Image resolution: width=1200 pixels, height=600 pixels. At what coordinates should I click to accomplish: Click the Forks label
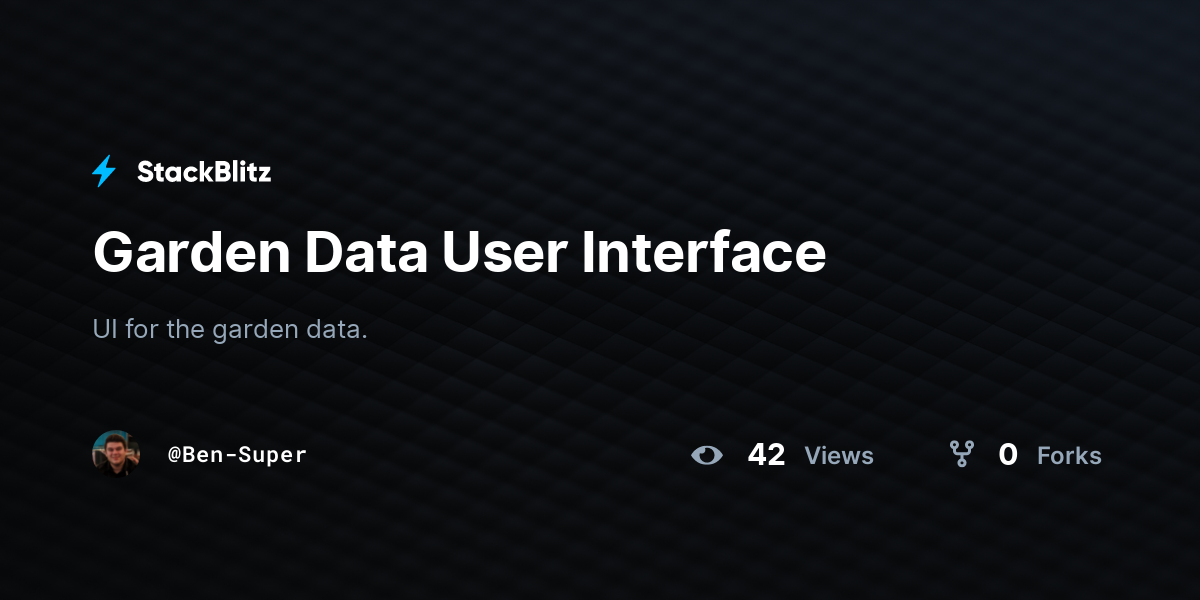pos(1069,456)
